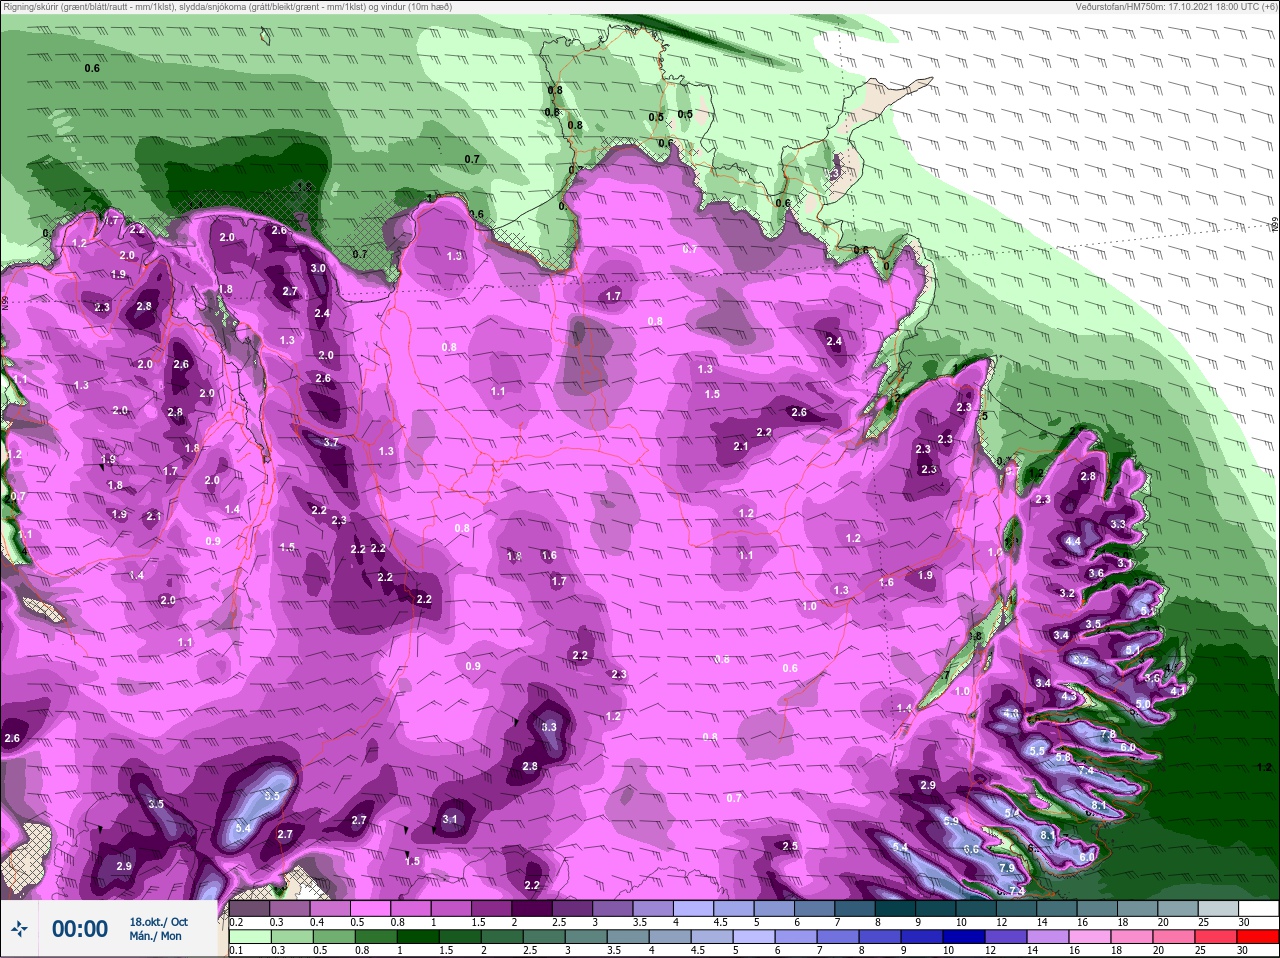Click the Mán./ Mon weekday label
Viewport: 1280px width, 958px height.
point(156,937)
